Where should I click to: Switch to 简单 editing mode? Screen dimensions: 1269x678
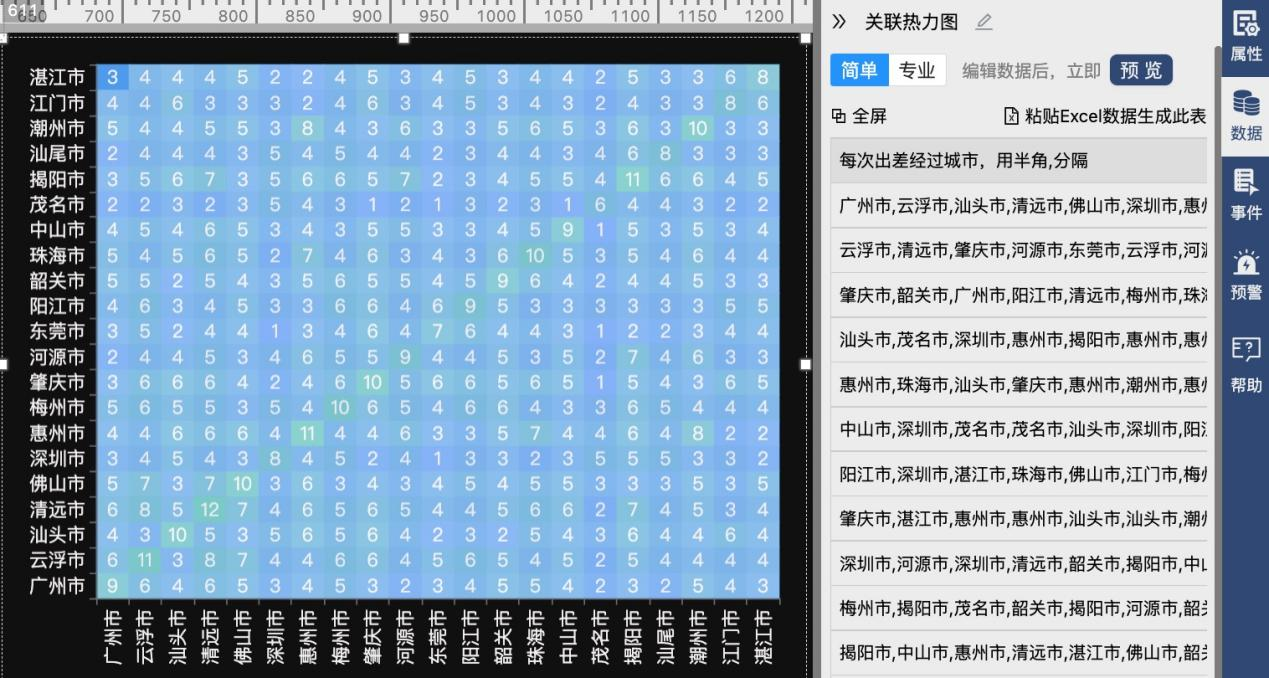[859, 70]
